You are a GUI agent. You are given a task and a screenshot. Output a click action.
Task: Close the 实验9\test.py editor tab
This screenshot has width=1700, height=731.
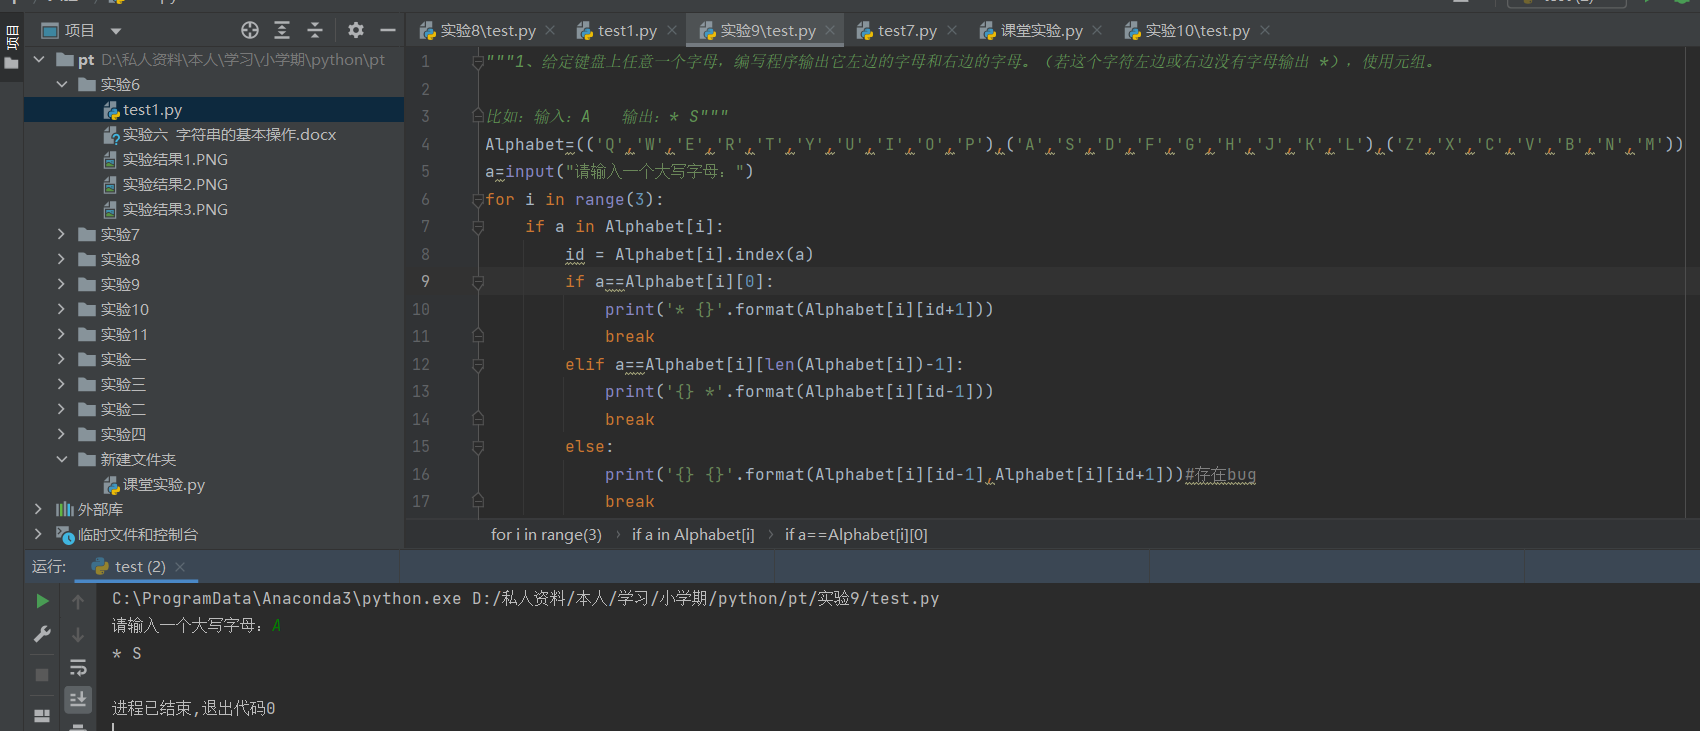[830, 30]
